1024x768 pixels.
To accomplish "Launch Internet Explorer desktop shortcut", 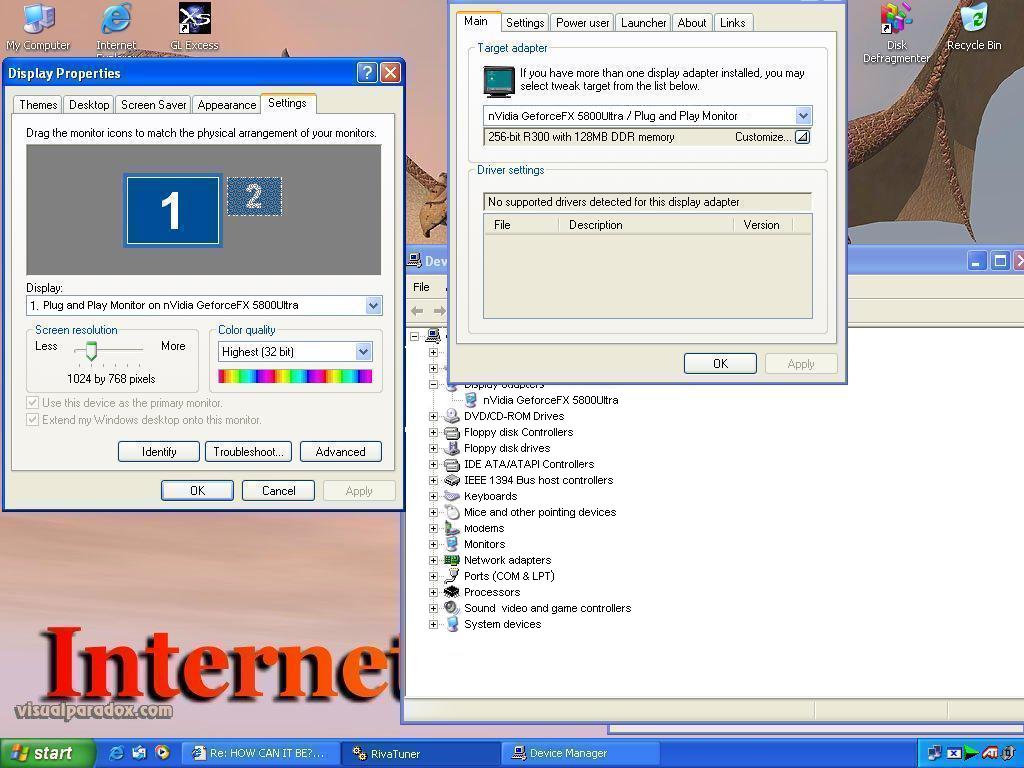I will click(116, 26).
